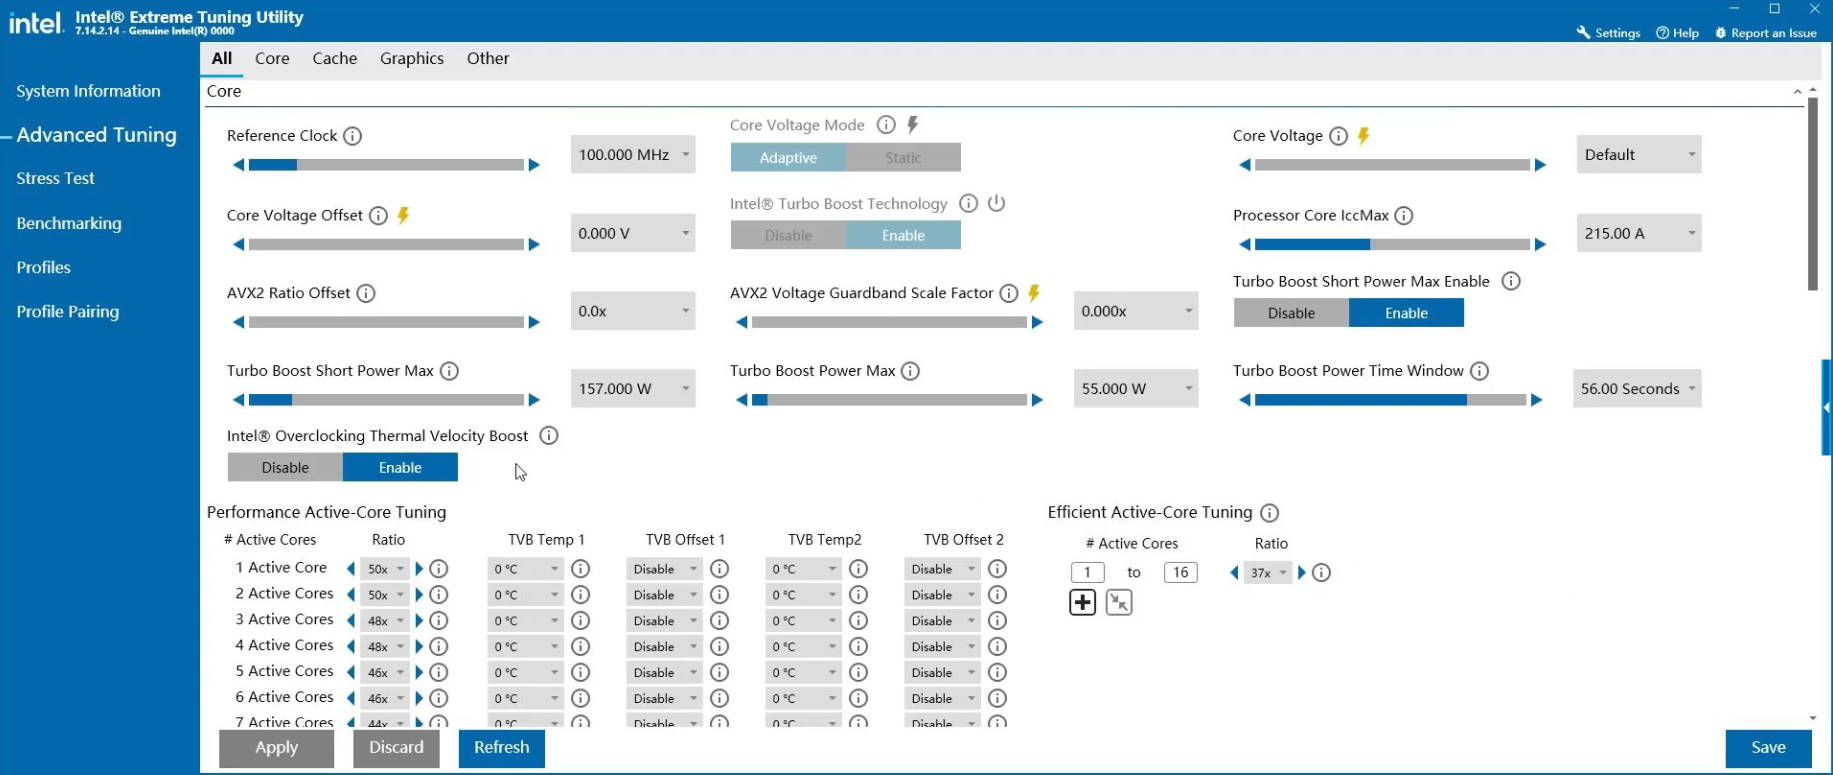
Task: Set Core Voltage Mode to Static
Action: pyautogui.click(x=902, y=158)
